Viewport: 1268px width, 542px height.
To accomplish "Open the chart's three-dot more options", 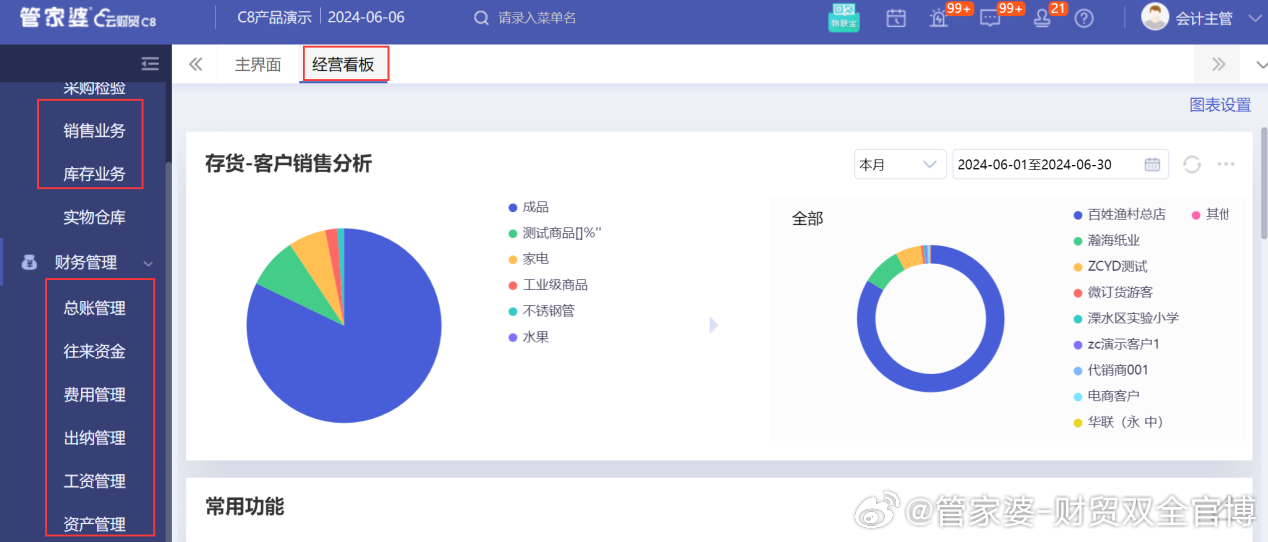I will coord(1226,164).
